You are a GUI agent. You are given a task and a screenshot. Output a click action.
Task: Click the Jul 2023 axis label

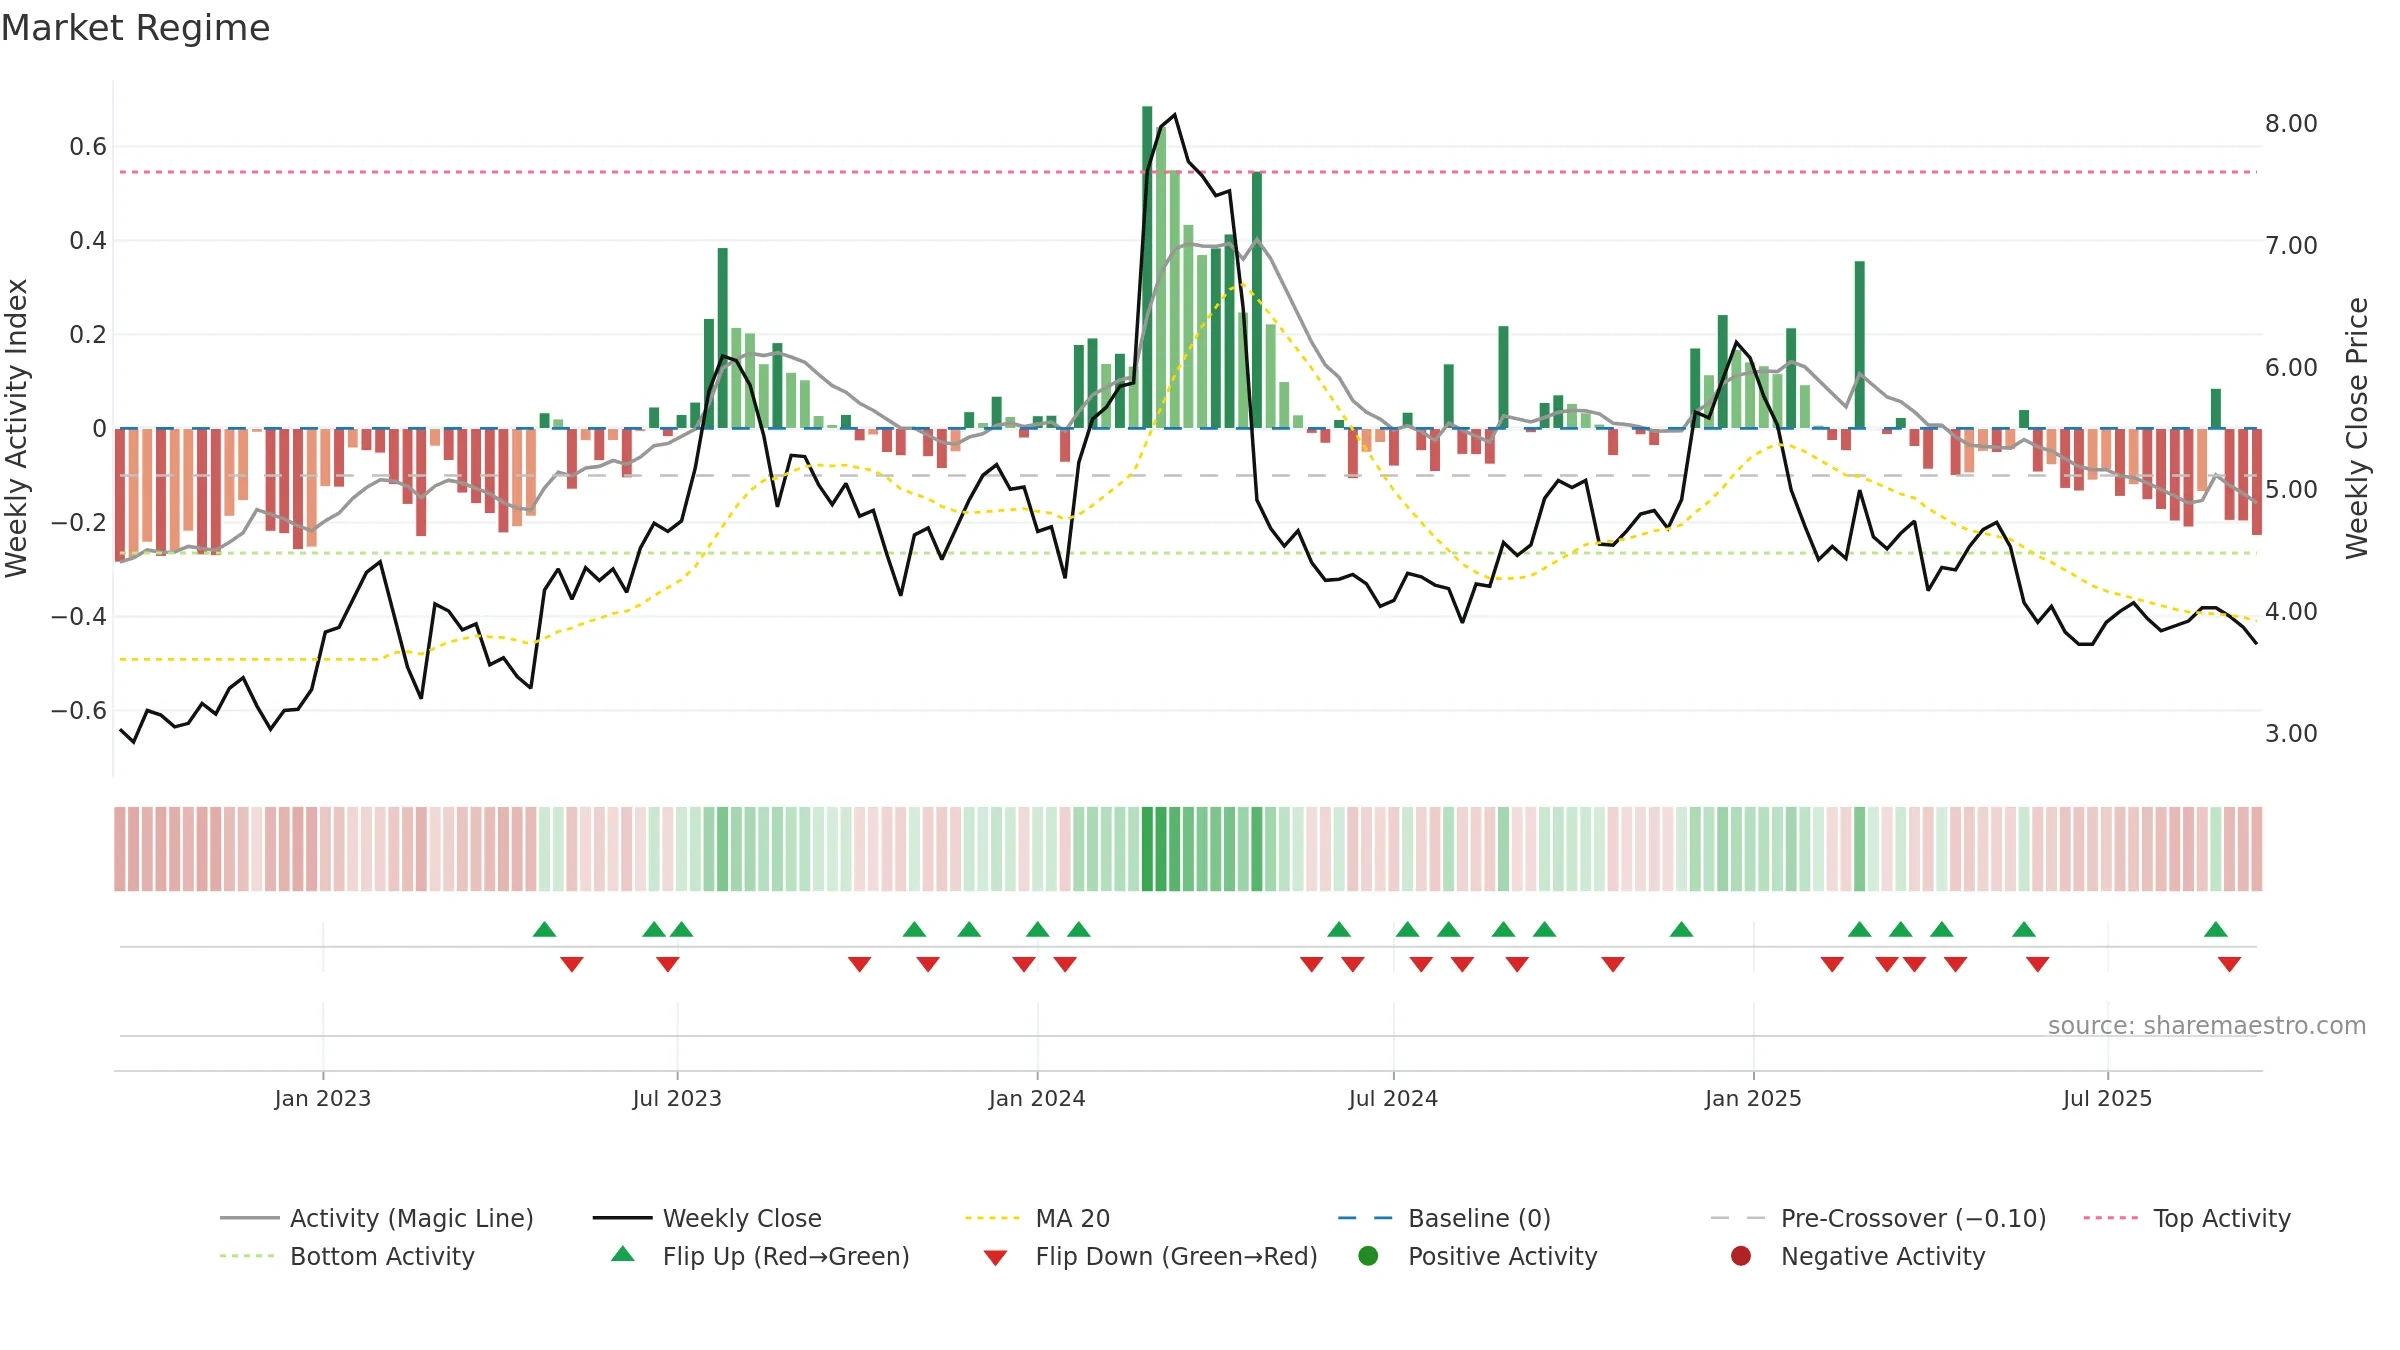[677, 1099]
